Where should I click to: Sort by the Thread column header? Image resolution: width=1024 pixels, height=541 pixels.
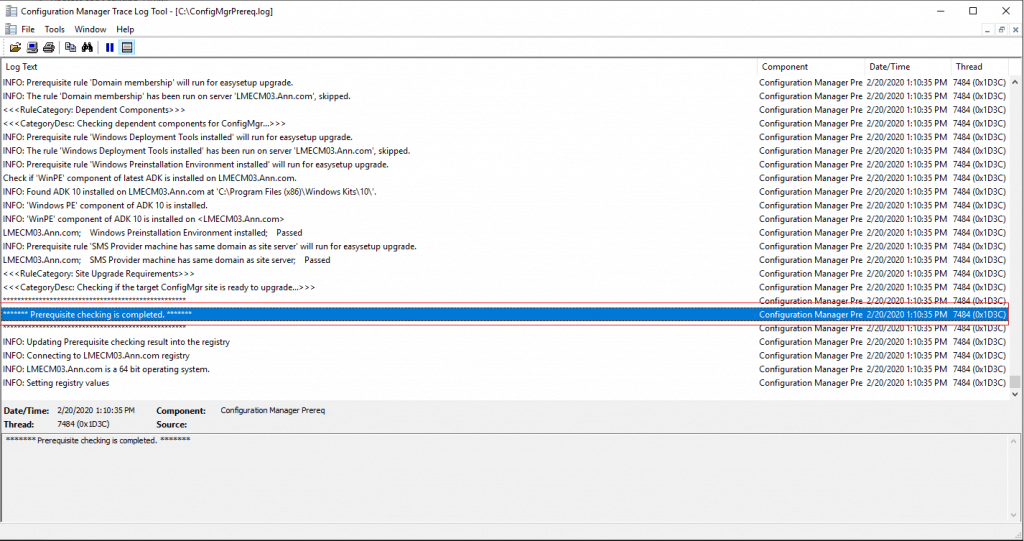point(980,67)
